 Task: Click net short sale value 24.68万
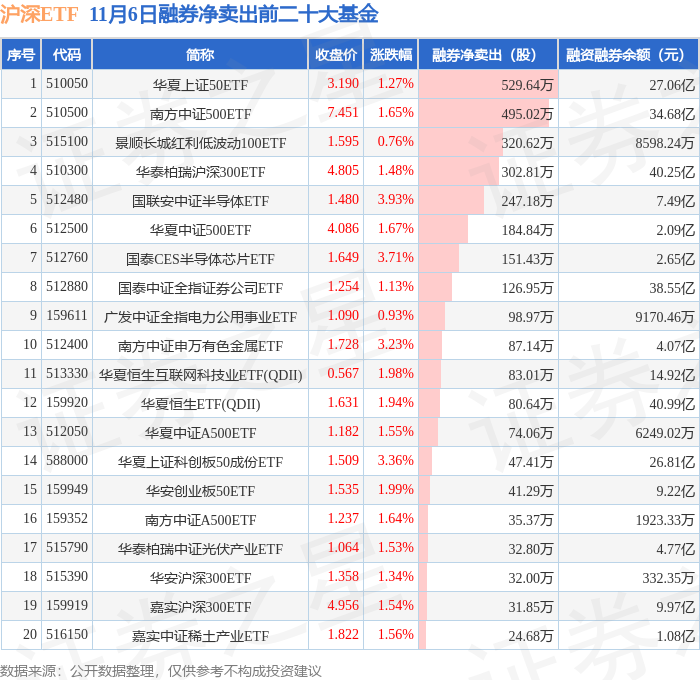point(530,636)
